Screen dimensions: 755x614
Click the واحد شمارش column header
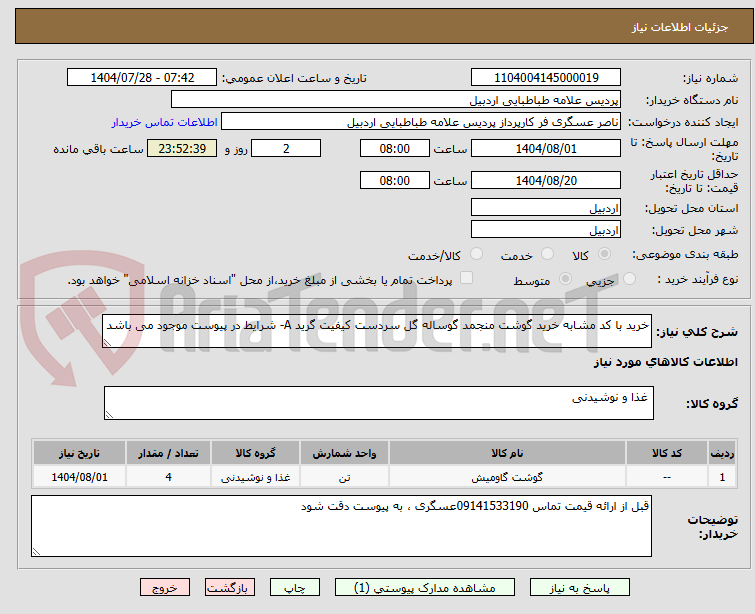(344, 453)
